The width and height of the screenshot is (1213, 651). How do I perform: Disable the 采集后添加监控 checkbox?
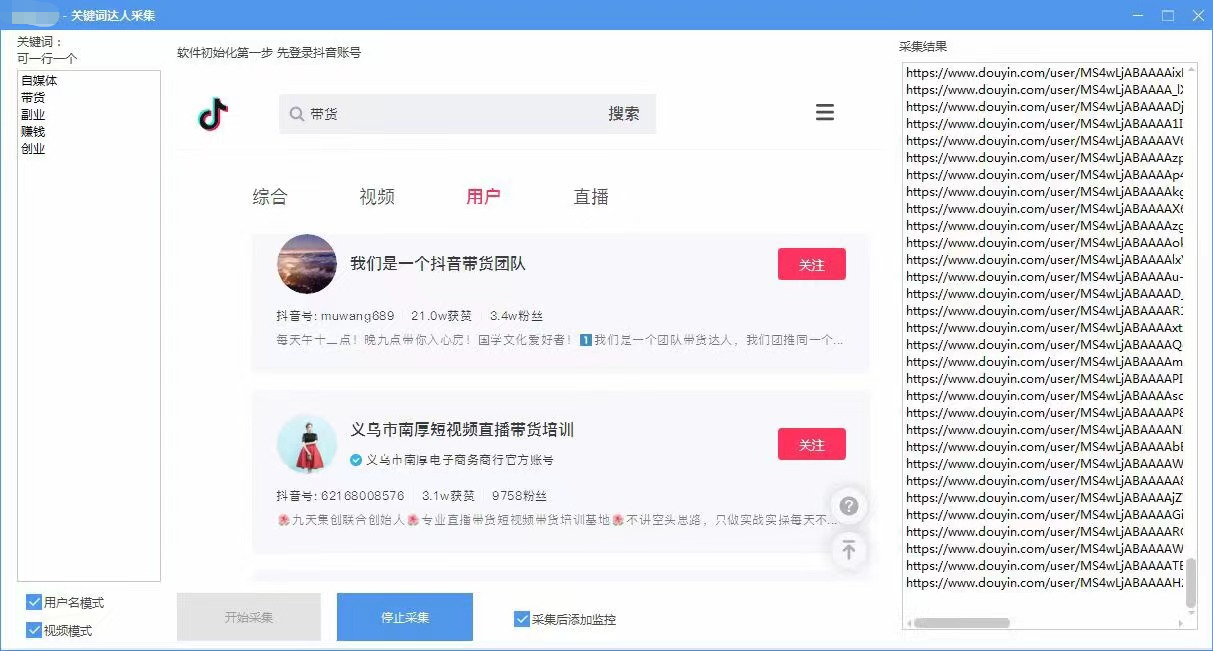(521, 619)
